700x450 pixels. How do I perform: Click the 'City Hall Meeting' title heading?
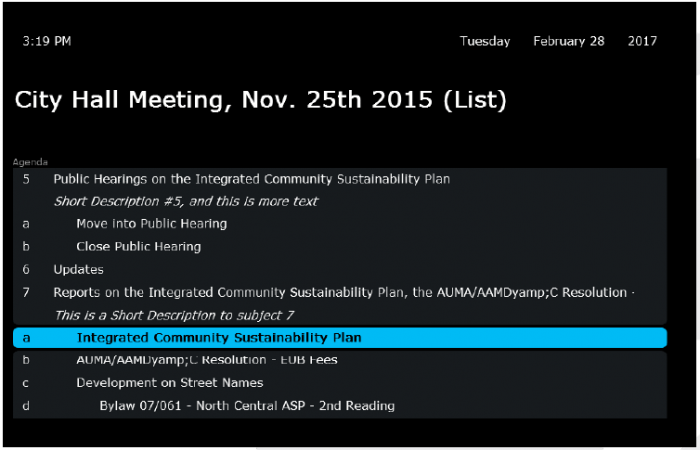pos(260,100)
